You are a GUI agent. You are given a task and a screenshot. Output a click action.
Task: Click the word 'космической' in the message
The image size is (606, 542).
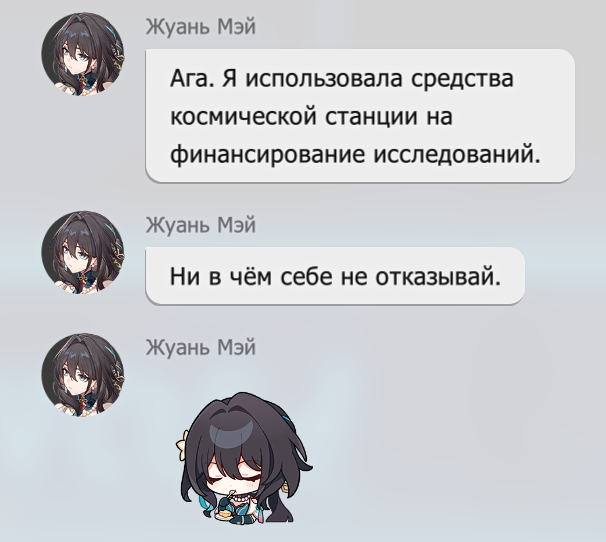(243, 117)
